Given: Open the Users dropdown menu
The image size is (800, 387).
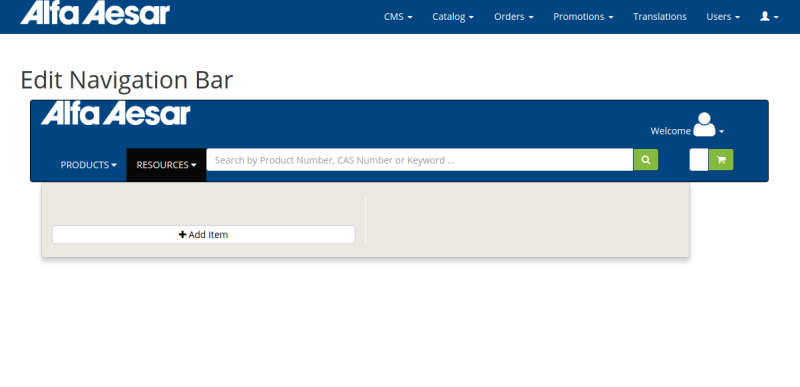Looking at the screenshot, I should click(x=723, y=17).
